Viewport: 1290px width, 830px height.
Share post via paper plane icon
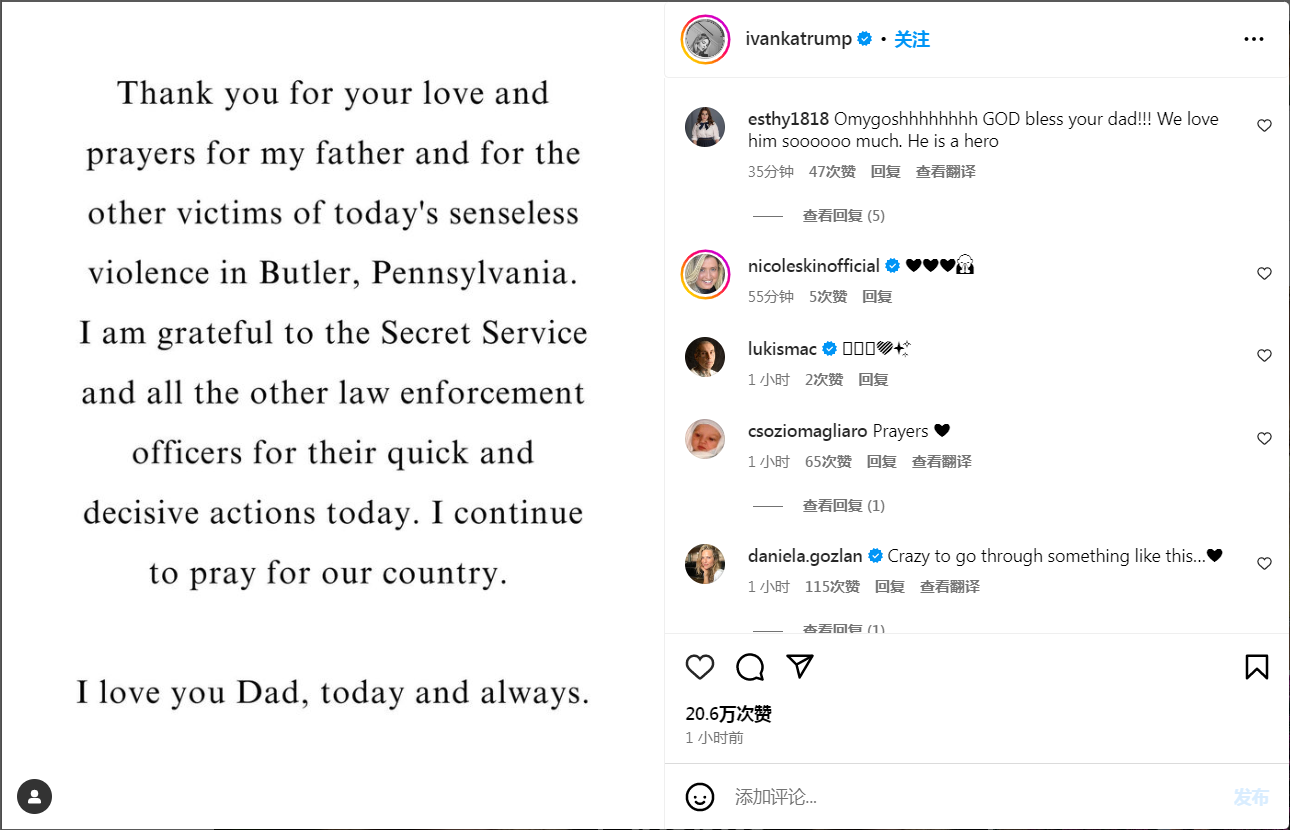point(800,667)
